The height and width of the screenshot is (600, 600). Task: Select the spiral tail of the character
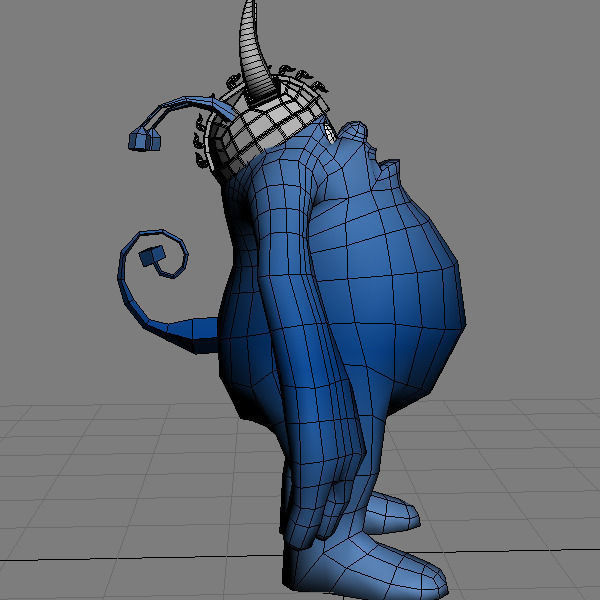pyautogui.click(x=166, y=291)
